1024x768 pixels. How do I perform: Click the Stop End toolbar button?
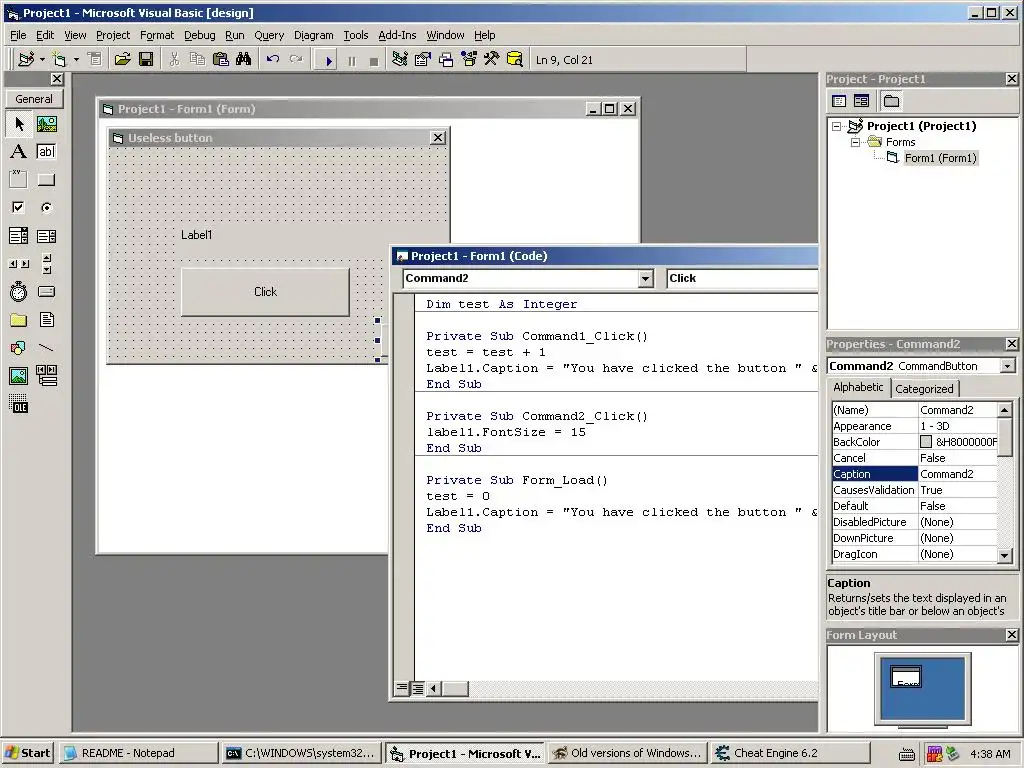point(374,61)
